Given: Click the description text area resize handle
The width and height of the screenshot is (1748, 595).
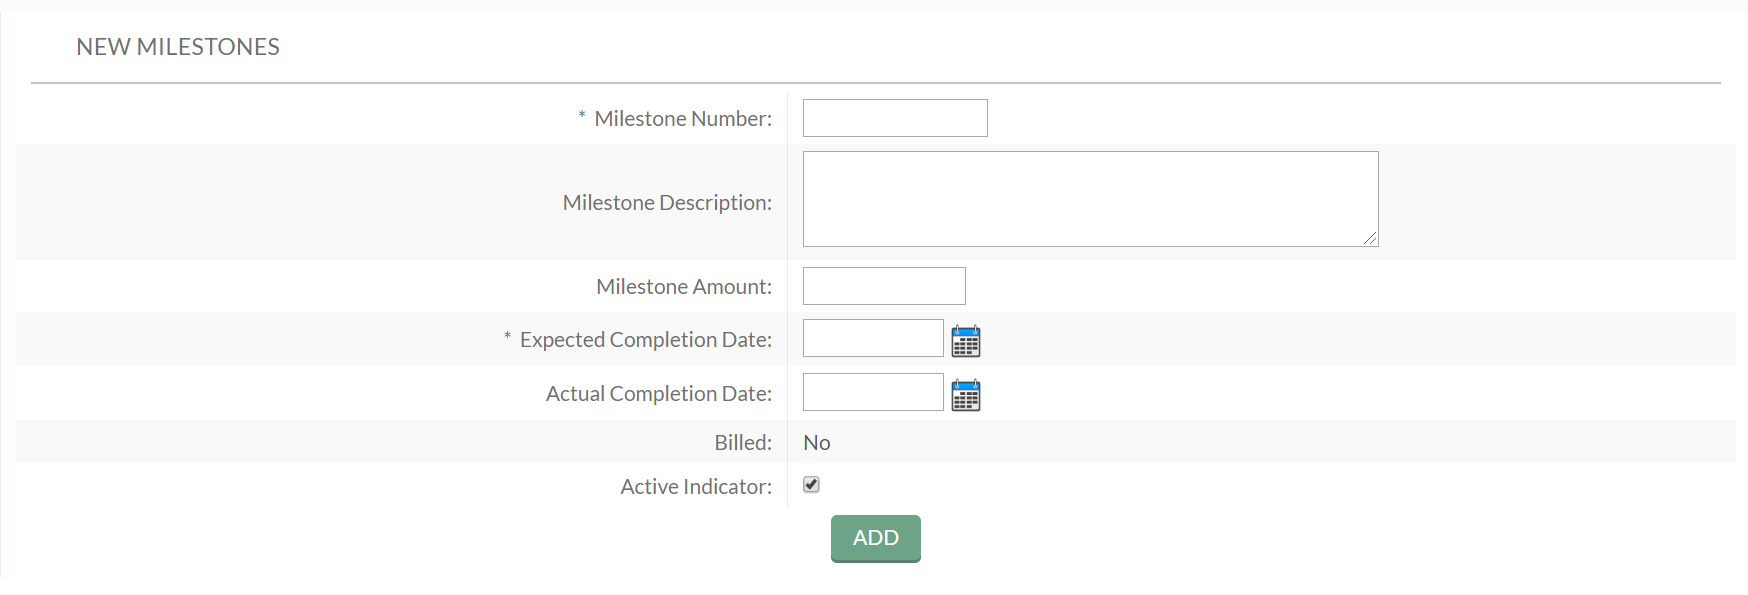Looking at the screenshot, I should coord(1370,238).
